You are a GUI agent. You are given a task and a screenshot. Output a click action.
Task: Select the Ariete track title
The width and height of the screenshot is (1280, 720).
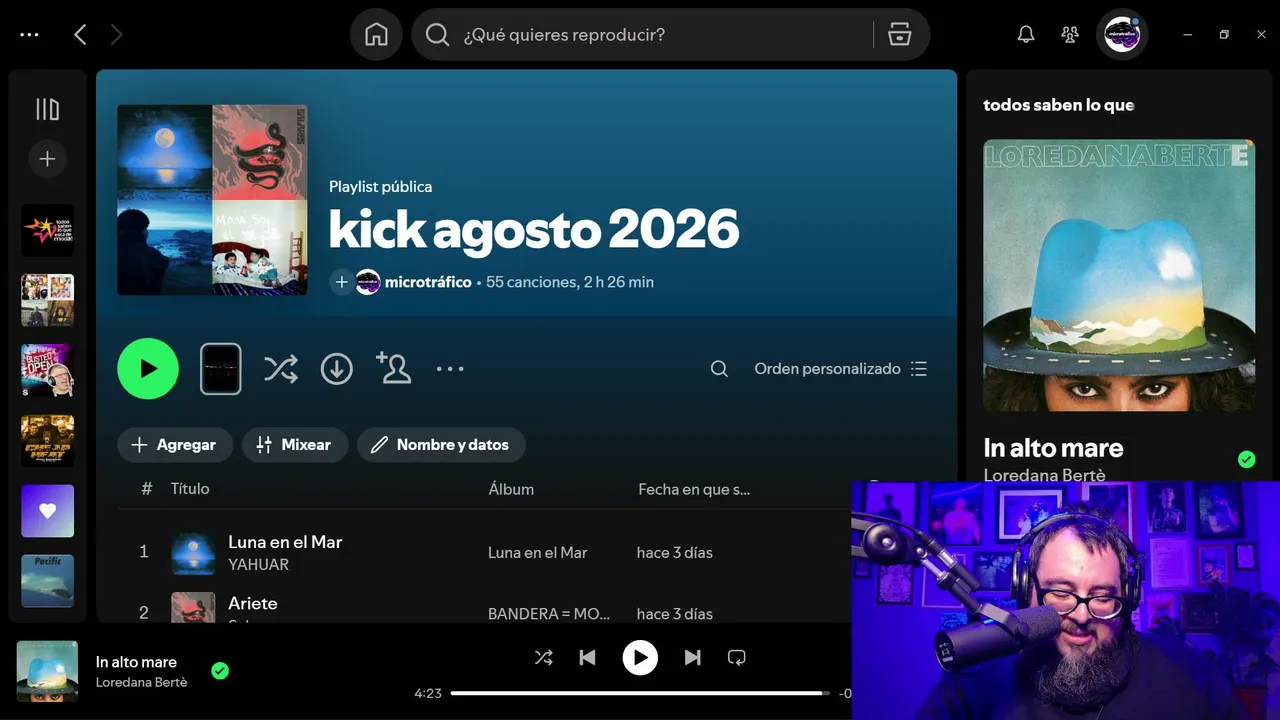tap(253, 603)
